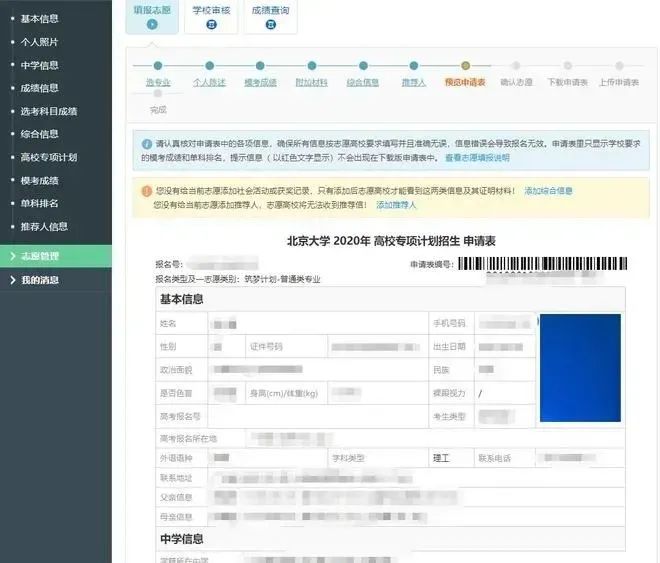Select the 预览申请表 step label

[465, 82]
